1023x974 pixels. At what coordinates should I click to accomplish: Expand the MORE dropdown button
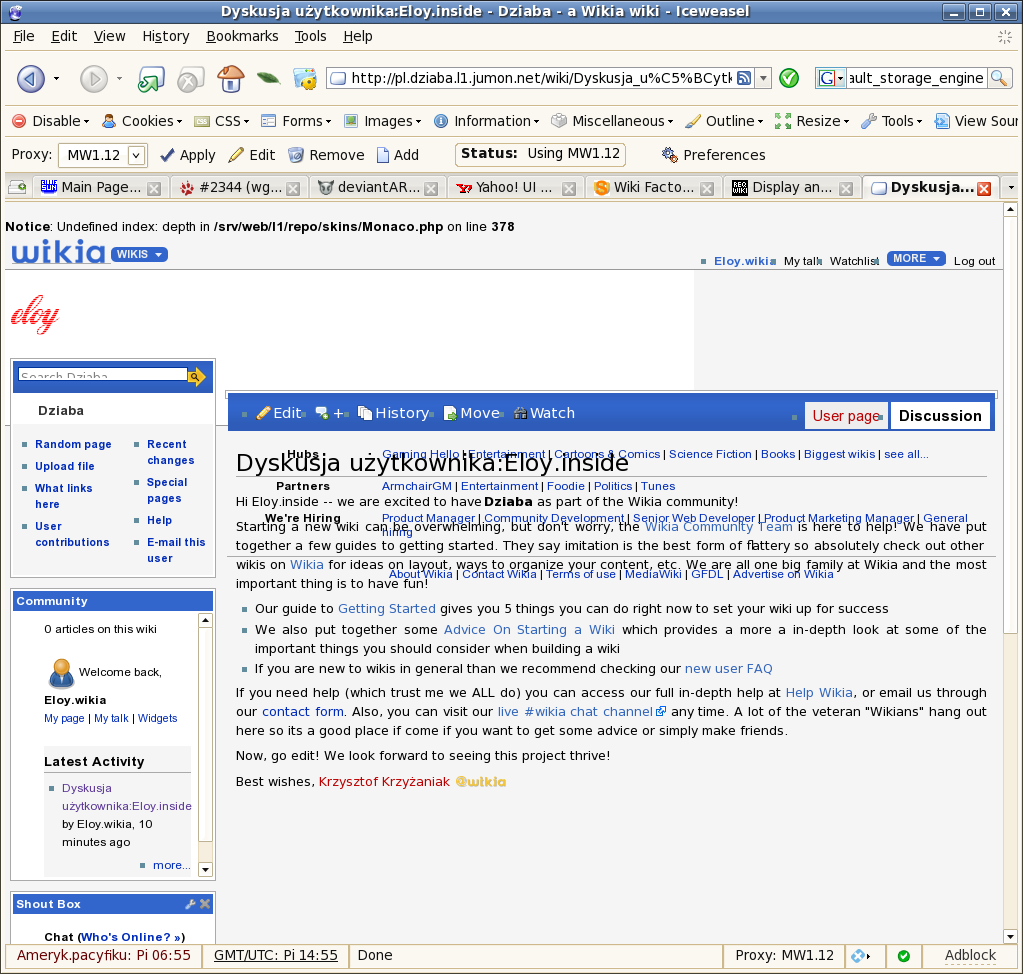(916, 258)
